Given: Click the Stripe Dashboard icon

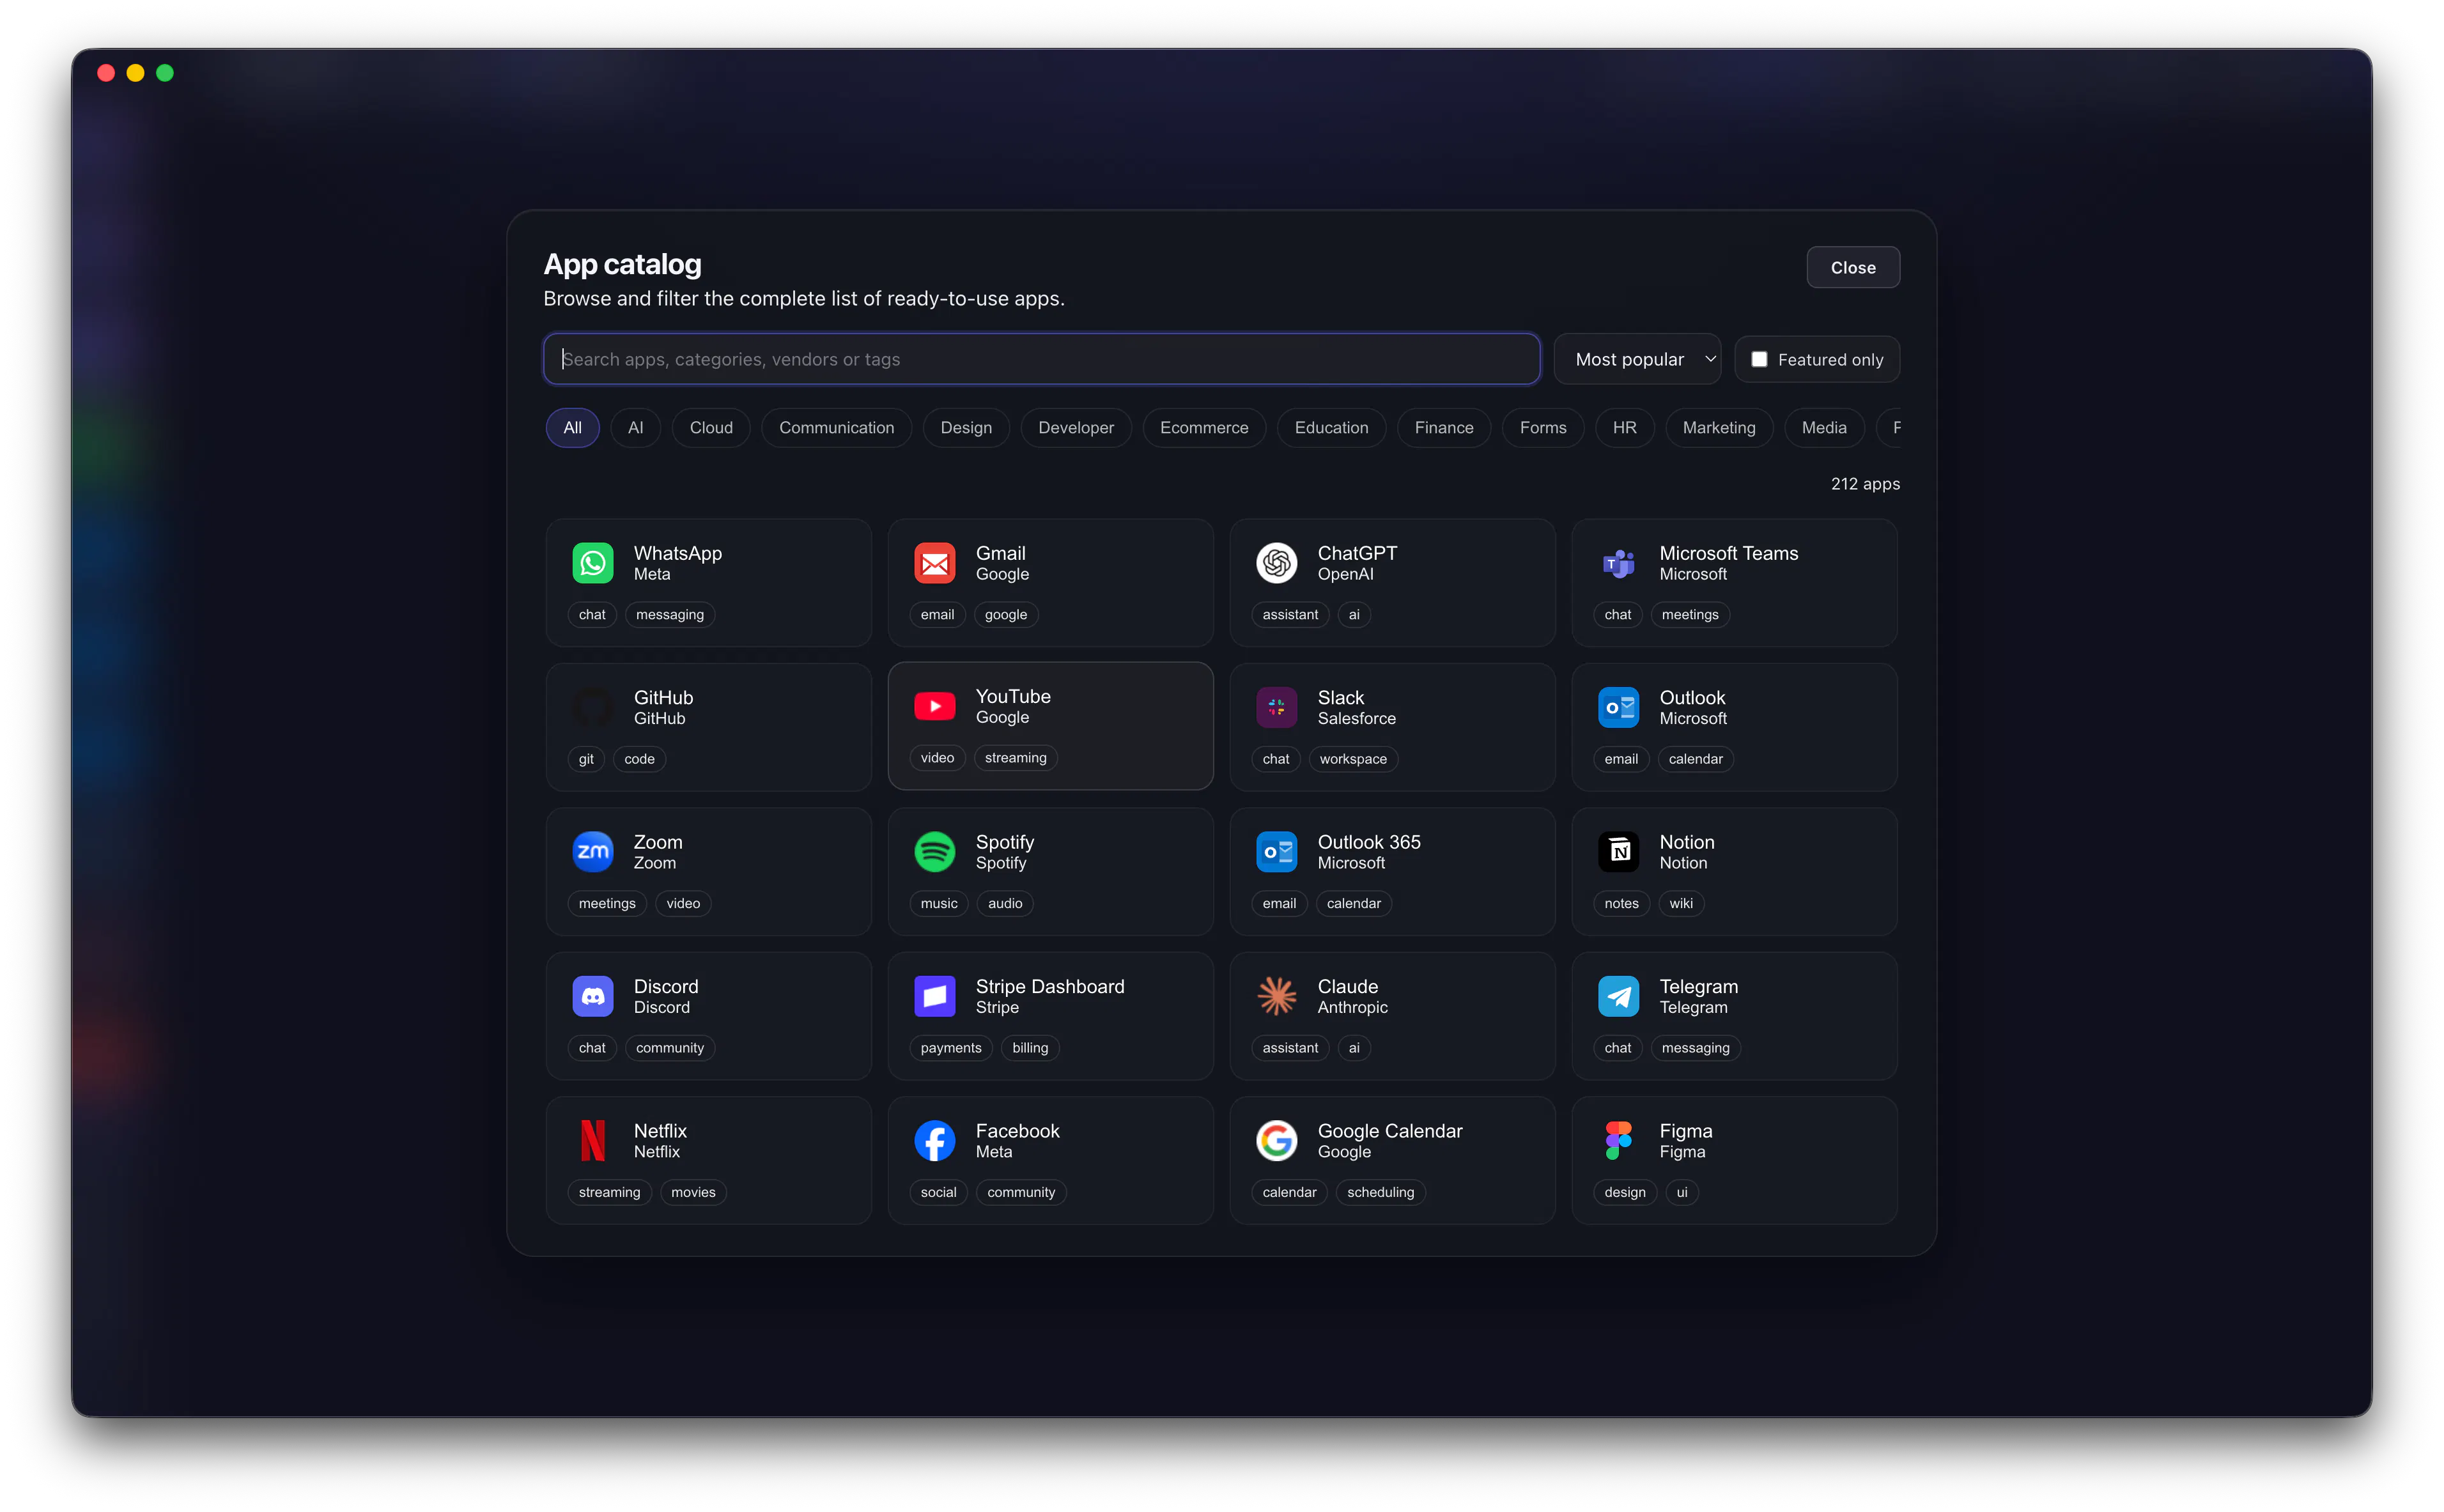Looking at the screenshot, I should (934, 996).
